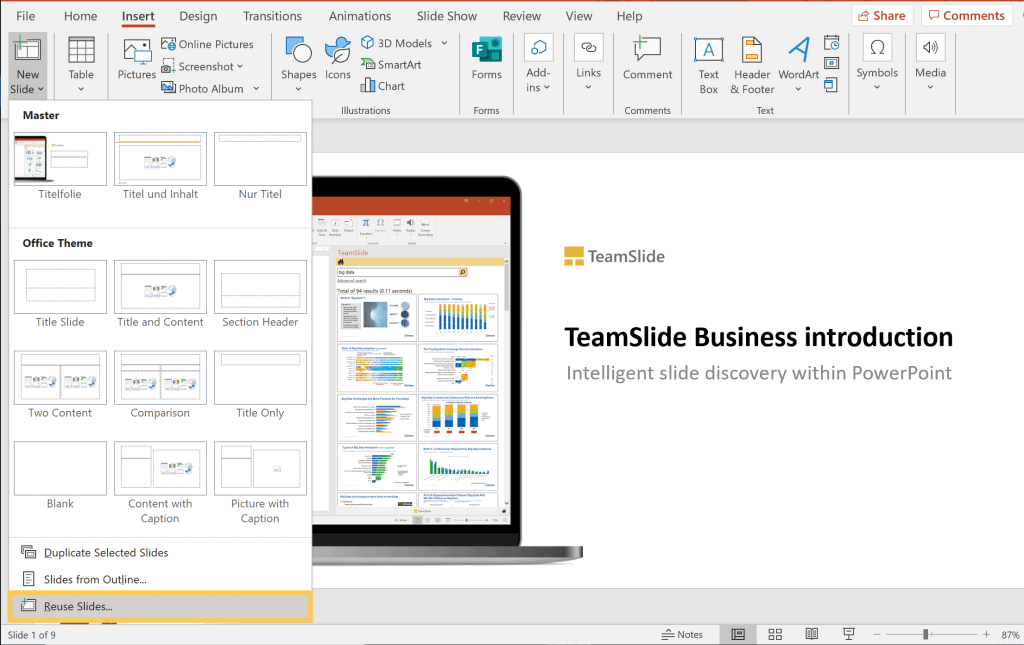
Task: Switch to the Design tab
Action: click(x=198, y=16)
